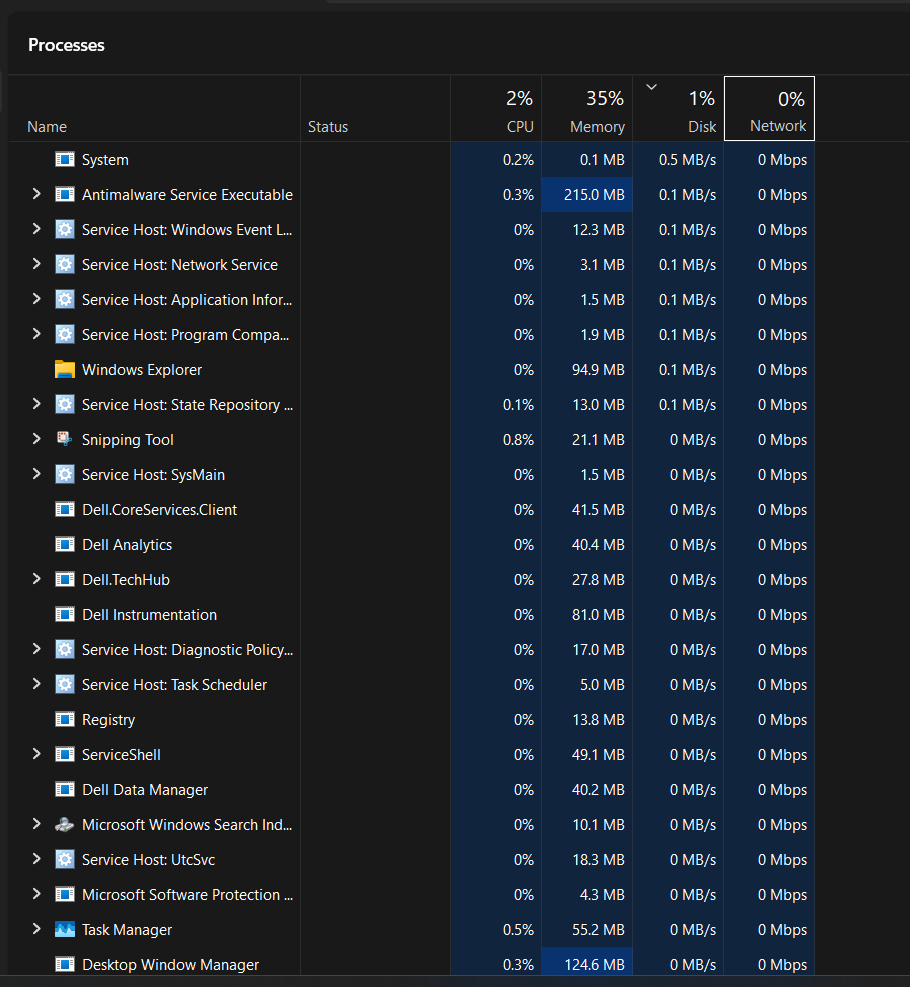
Task: Click the Windows Explorer folder icon
Action: (65, 369)
